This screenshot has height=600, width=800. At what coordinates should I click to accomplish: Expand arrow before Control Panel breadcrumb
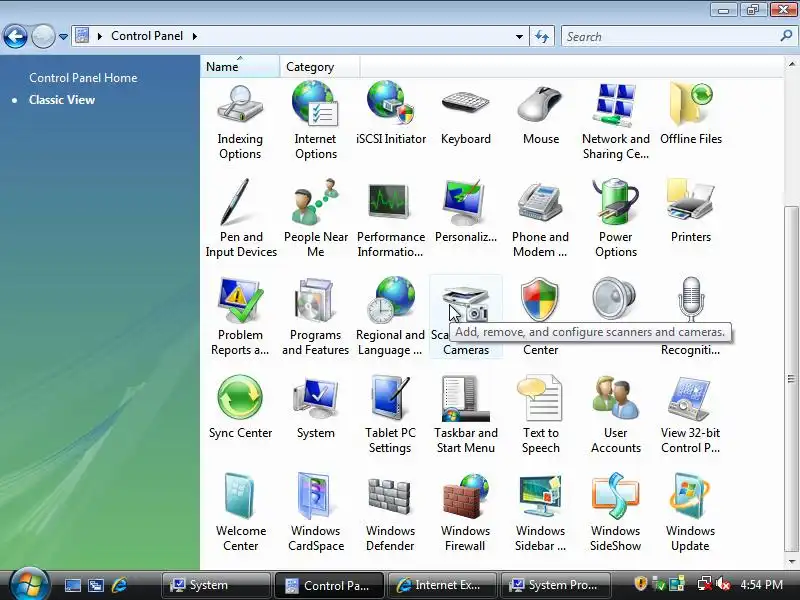tap(99, 36)
